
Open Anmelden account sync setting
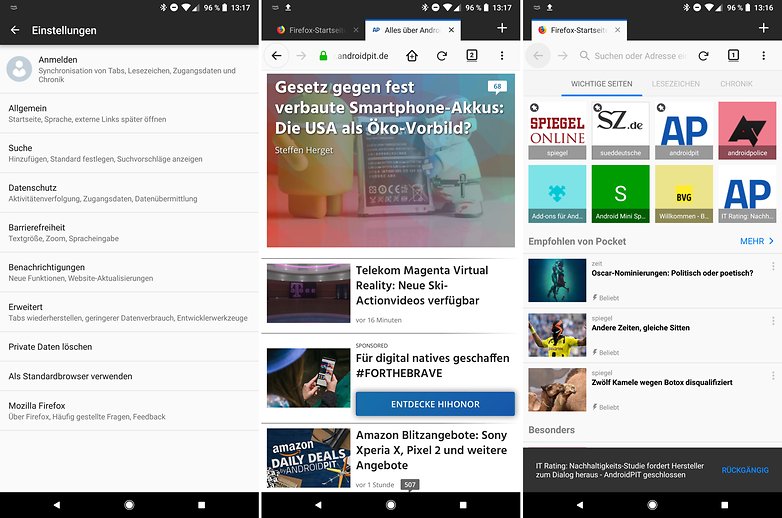tap(129, 69)
